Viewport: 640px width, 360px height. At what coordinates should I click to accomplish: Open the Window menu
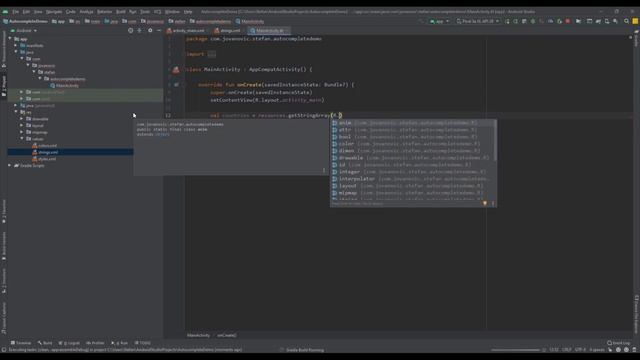click(x=172, y=12)
